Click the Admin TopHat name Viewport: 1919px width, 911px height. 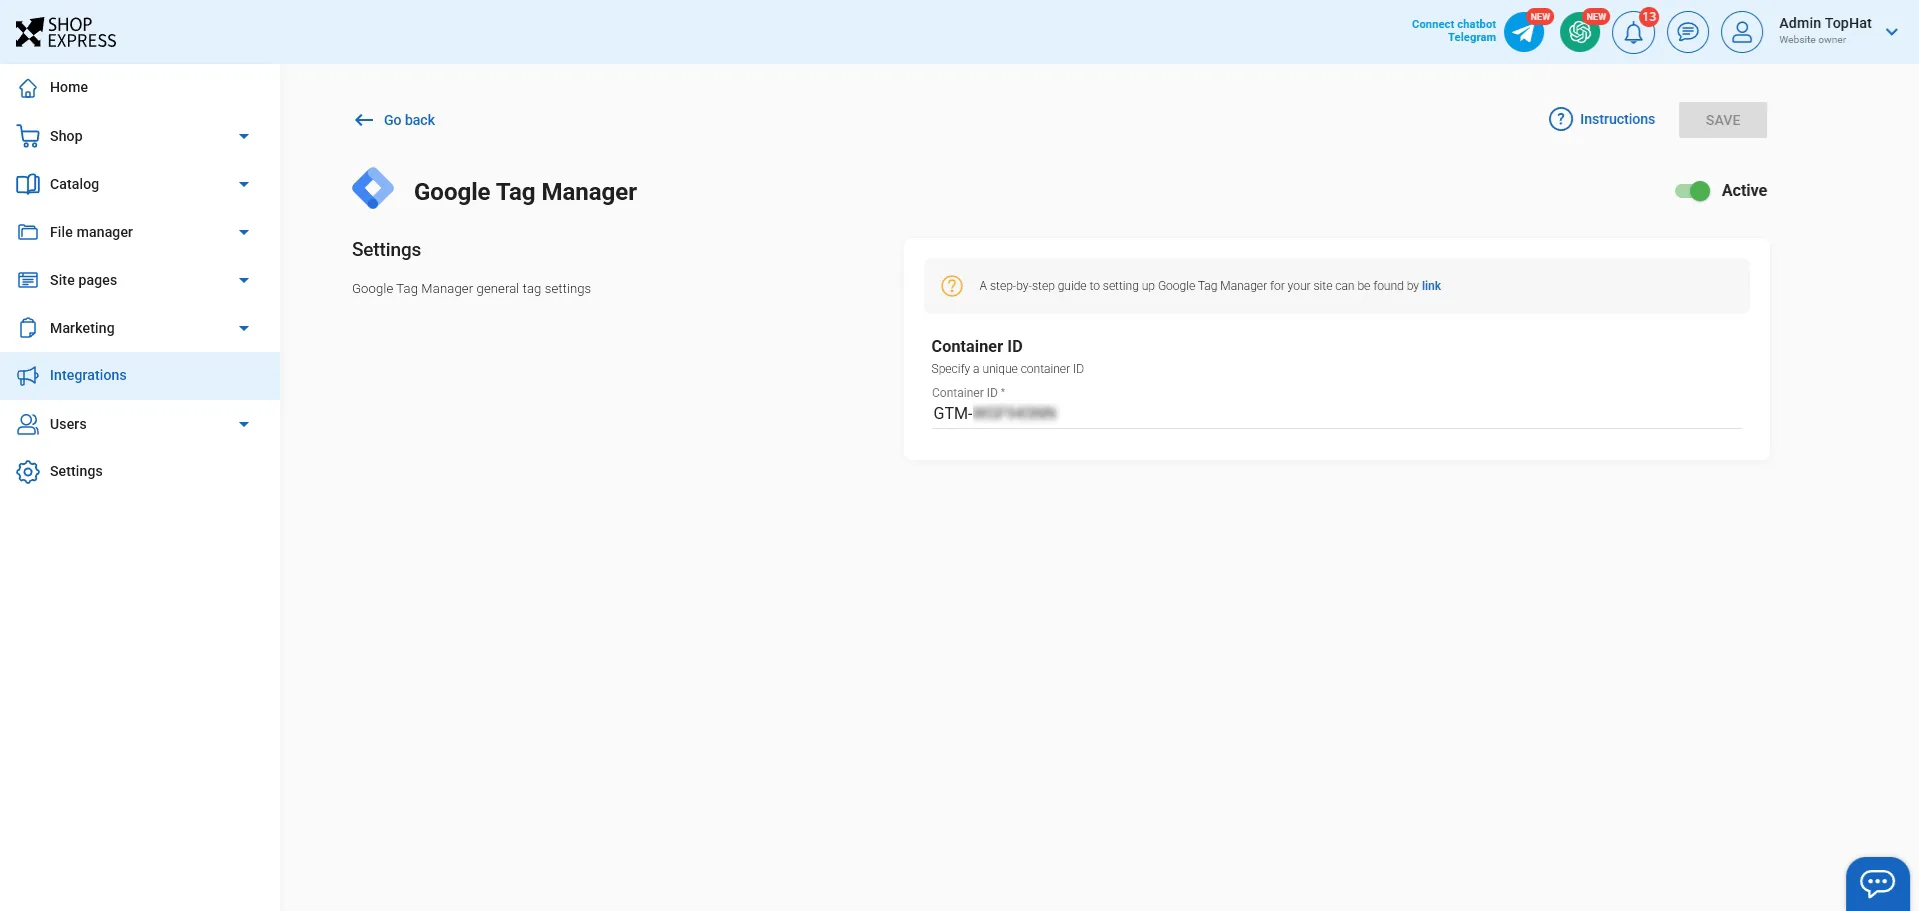click(1825, 23)
